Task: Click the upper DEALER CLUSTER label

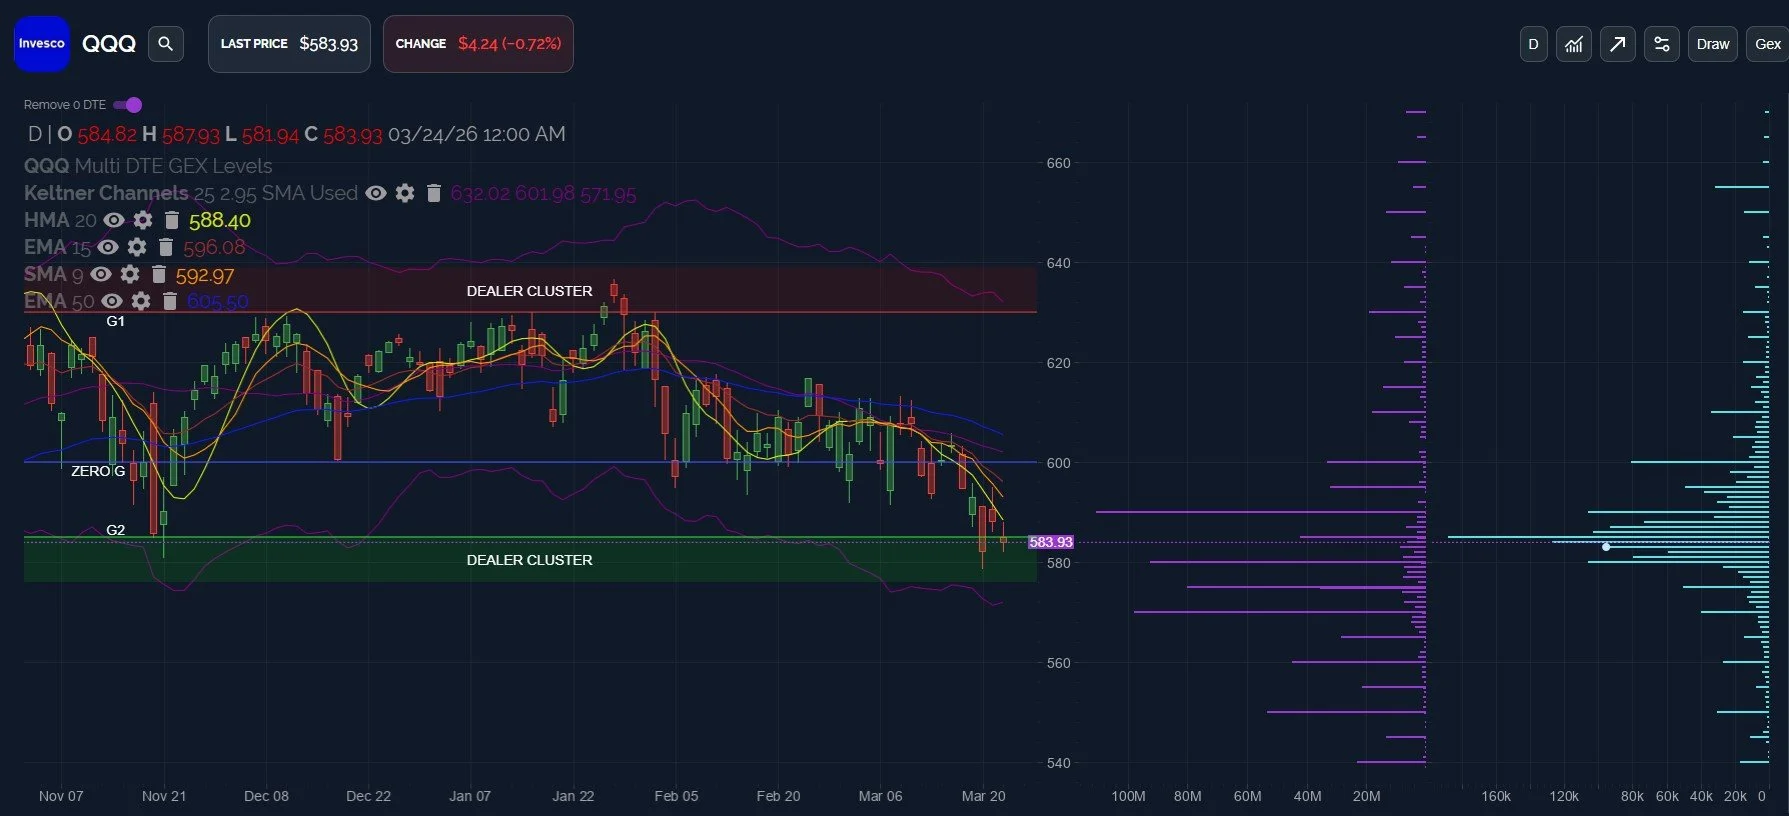Action: [529, 291]
